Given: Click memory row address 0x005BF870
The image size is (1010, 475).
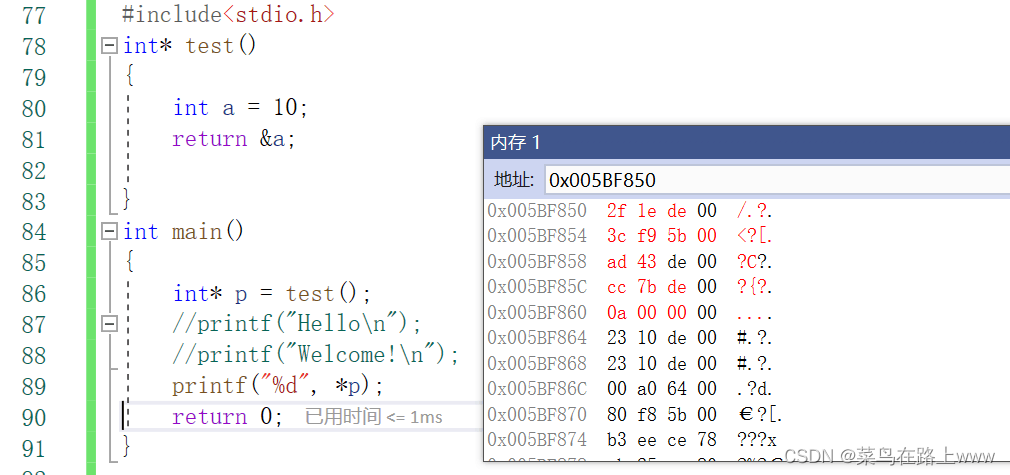Looking at the screenshot, I should (537, 414).
